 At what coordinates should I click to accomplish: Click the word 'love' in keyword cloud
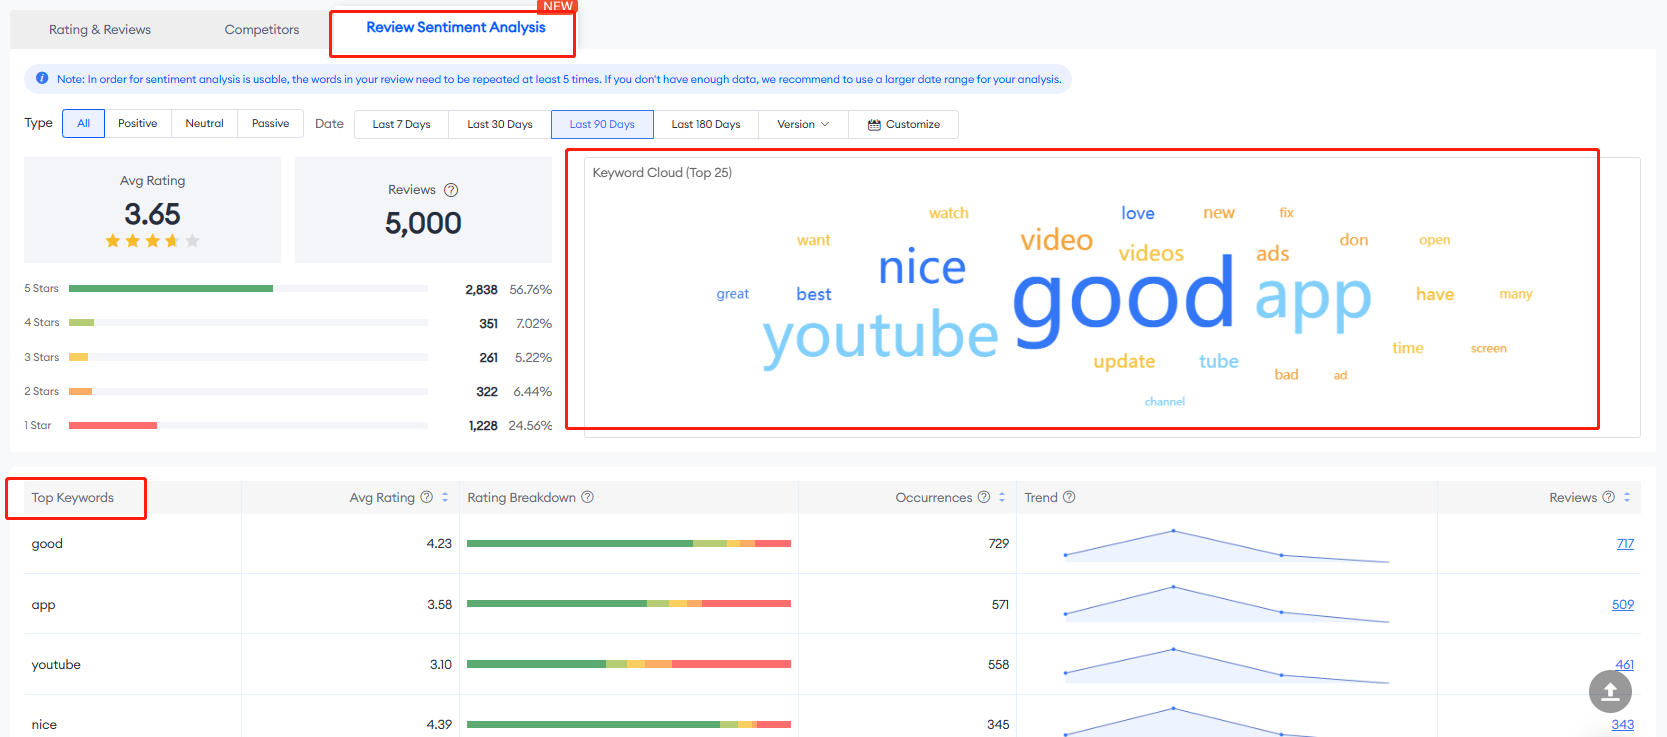[1138, 213]
